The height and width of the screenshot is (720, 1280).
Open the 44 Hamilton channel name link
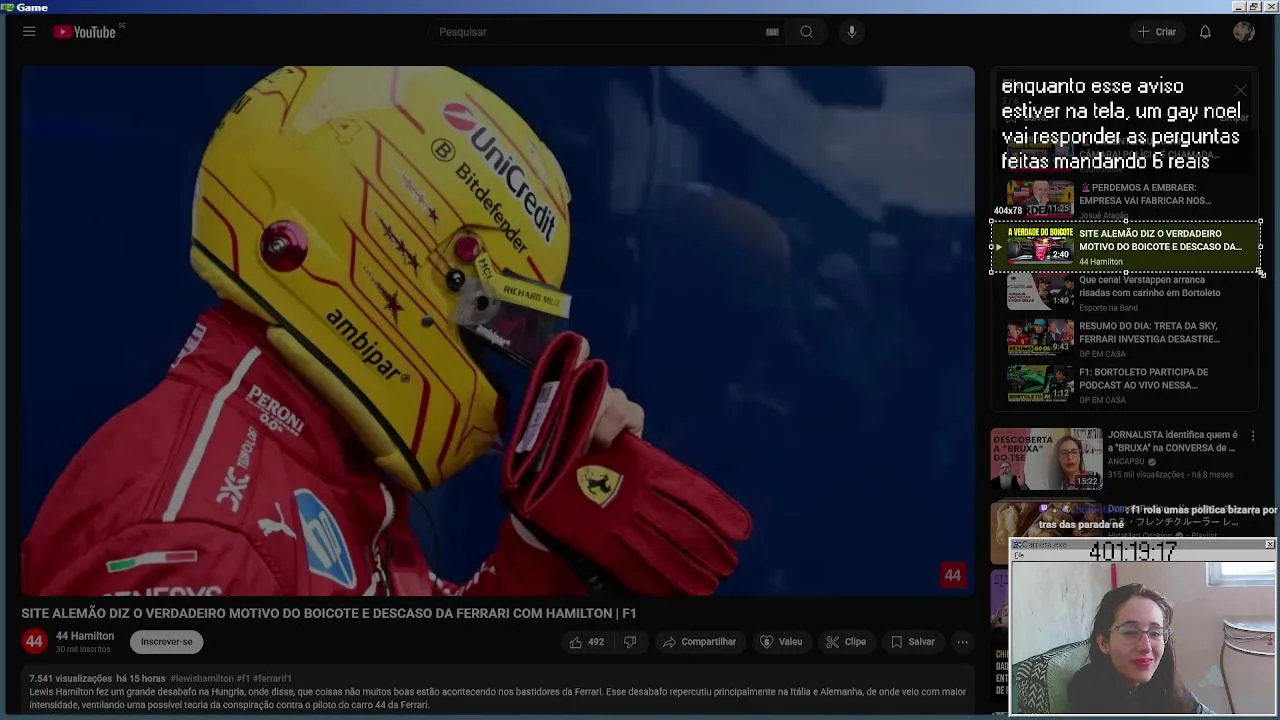(x=85, y=636)
